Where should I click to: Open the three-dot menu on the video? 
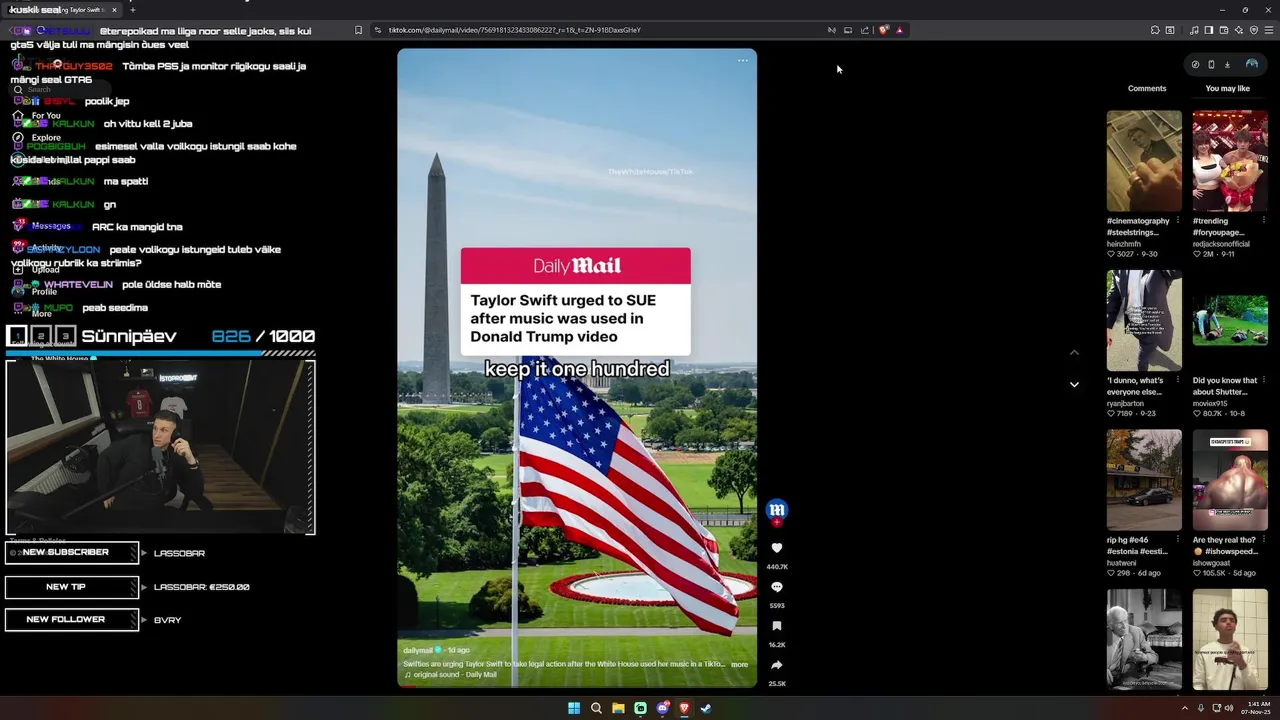[x=743, y=61]
